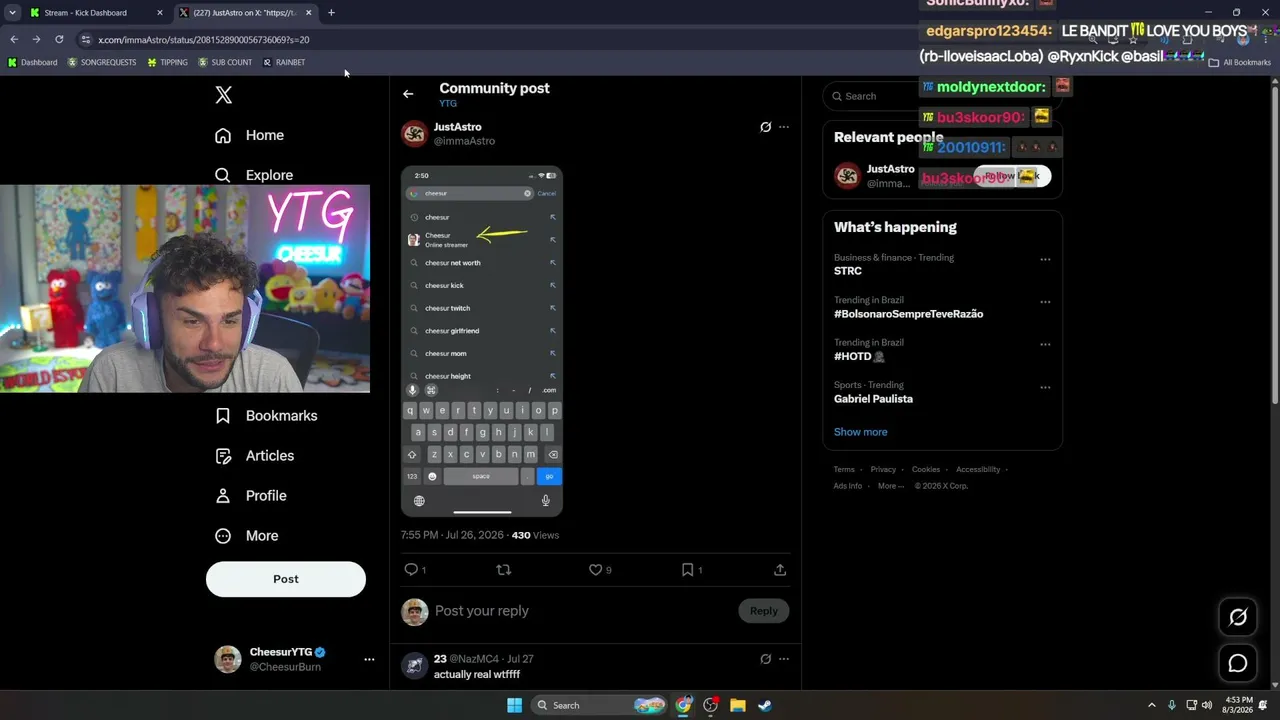Open the phone screenshot image in the post

482,342
